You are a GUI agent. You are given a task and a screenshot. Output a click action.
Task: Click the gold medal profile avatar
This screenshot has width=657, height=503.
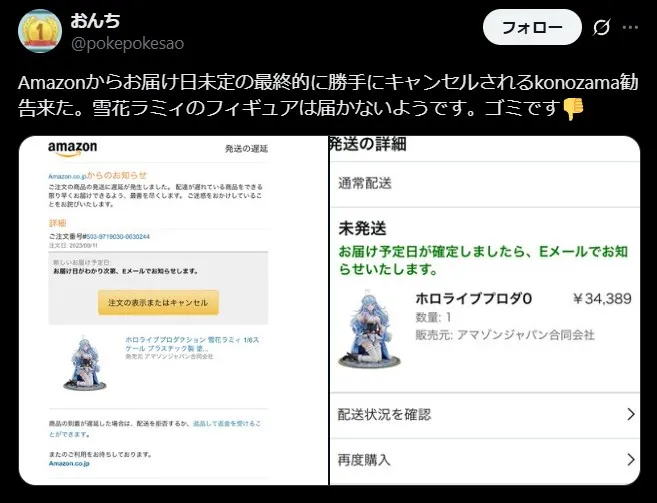tap(40, 31)
